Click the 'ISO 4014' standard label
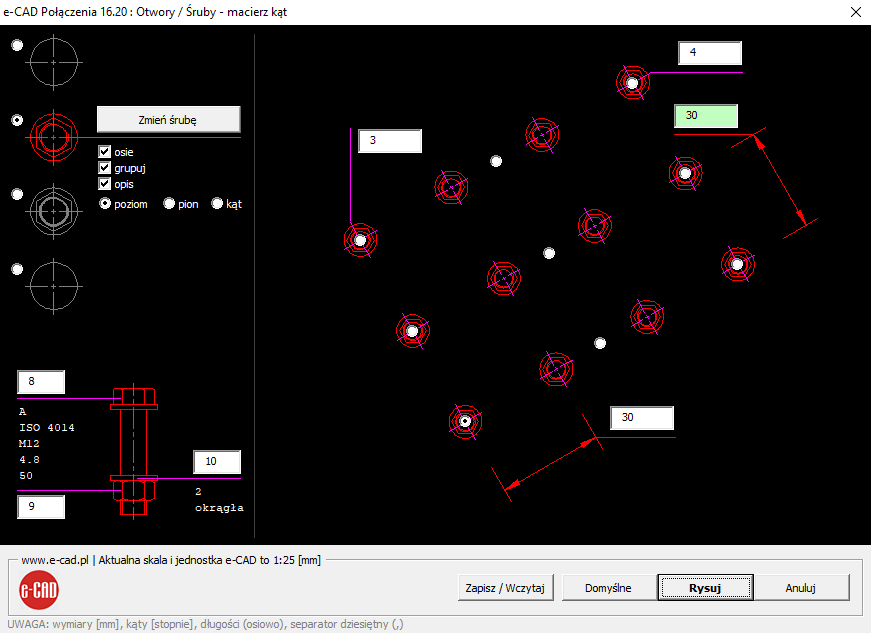Screen dimensions: 871x633 [x=47, y=428]
